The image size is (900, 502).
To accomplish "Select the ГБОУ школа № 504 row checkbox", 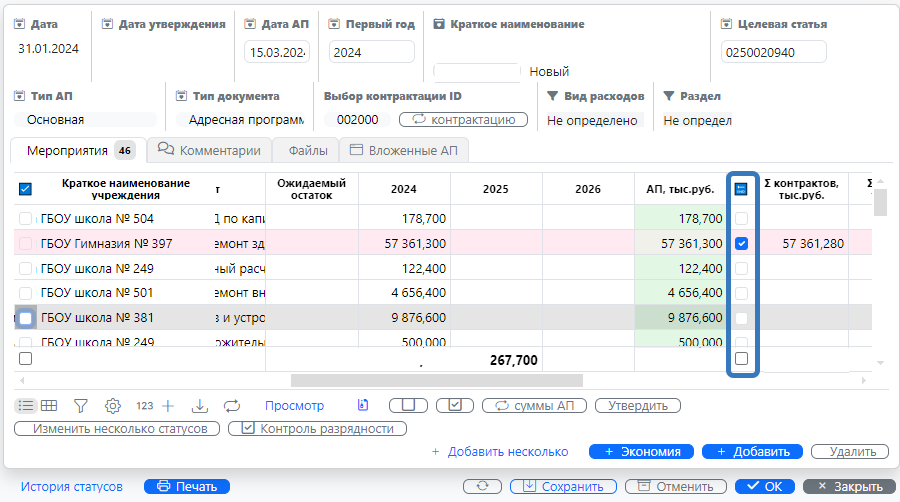I will click(26, 219).
